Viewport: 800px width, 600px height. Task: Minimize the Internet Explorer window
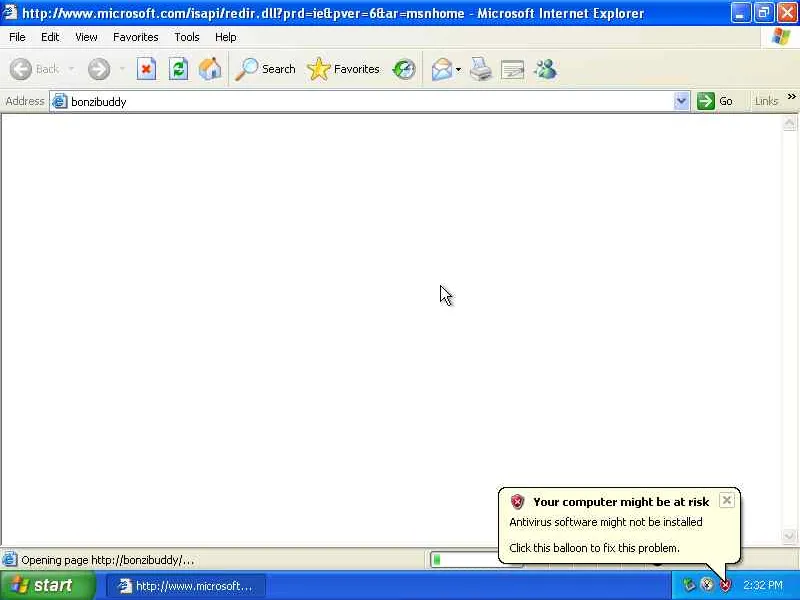740,13
